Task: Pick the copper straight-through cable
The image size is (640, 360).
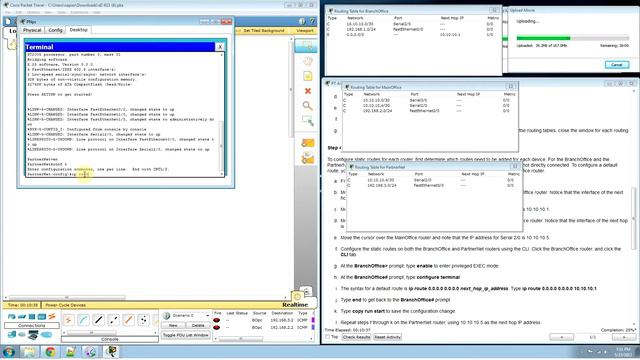Action: [x=98, y=320]
